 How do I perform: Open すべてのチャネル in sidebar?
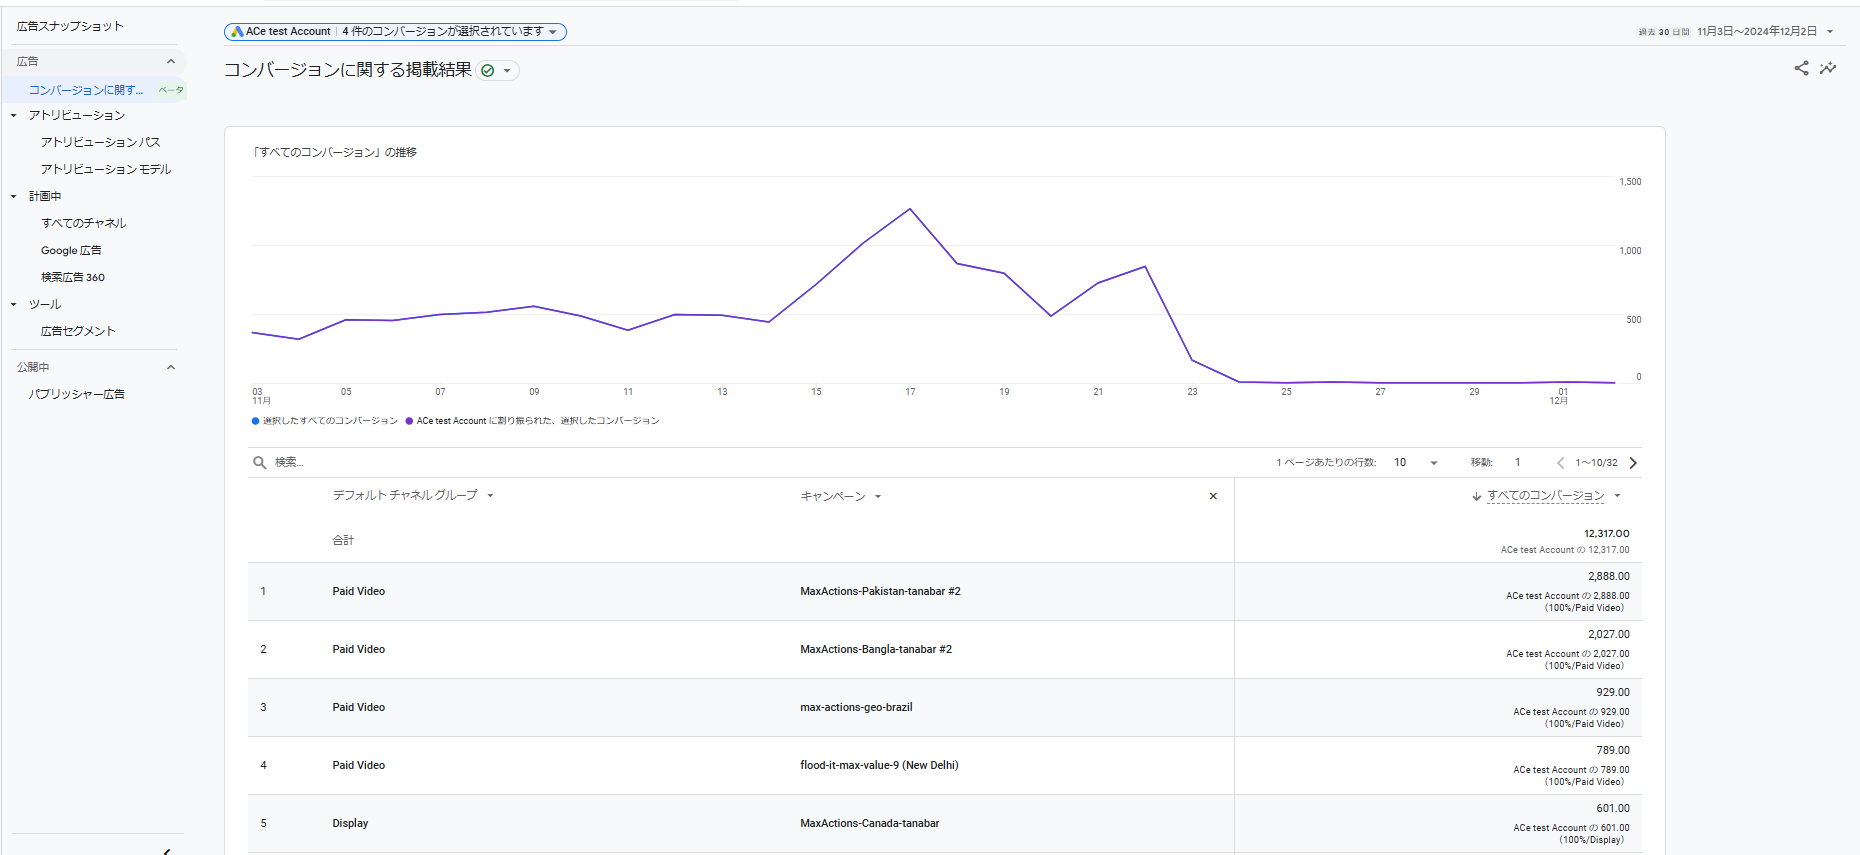pos(84,223)
